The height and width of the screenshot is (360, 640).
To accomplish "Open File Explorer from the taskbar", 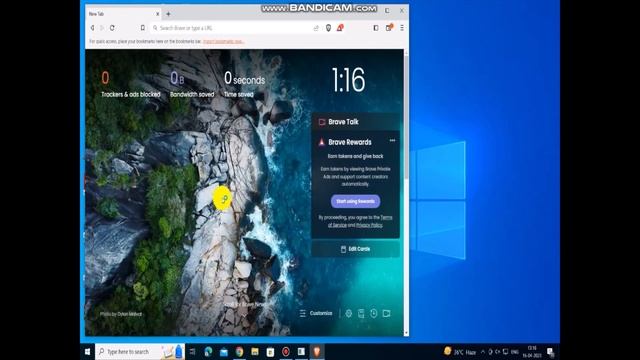I will (255, 351).
